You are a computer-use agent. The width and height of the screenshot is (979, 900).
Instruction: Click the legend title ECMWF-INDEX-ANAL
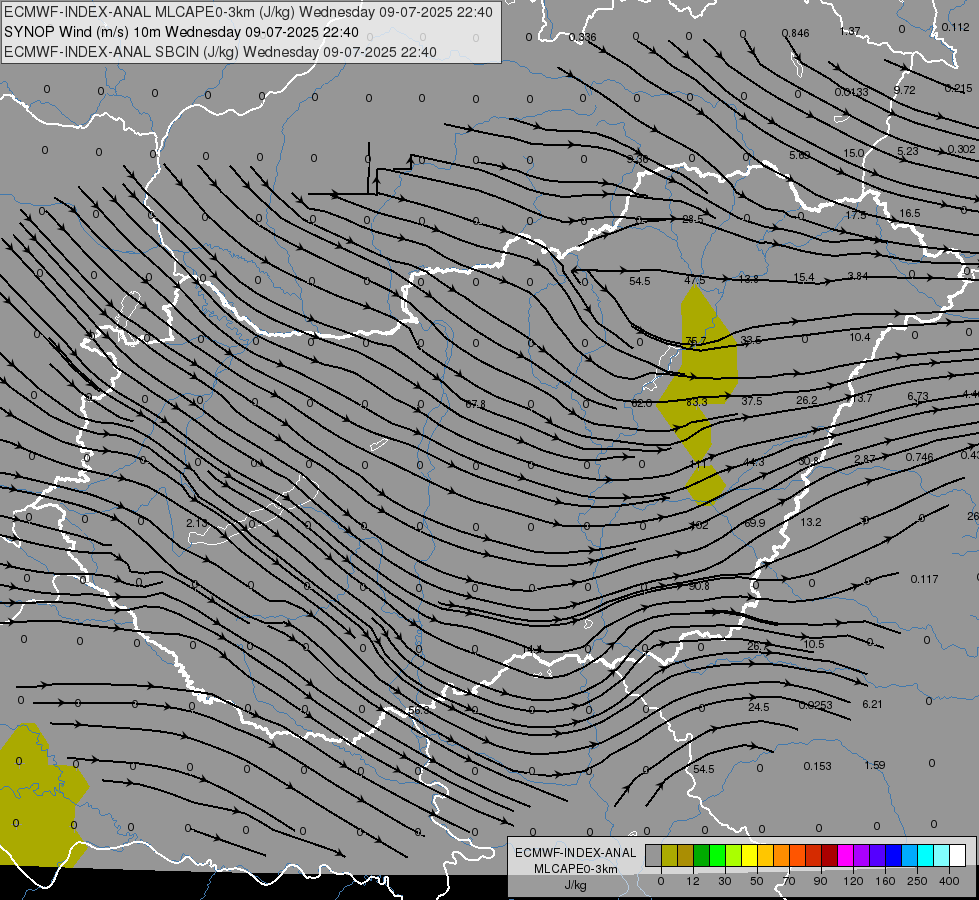point(576,853)
